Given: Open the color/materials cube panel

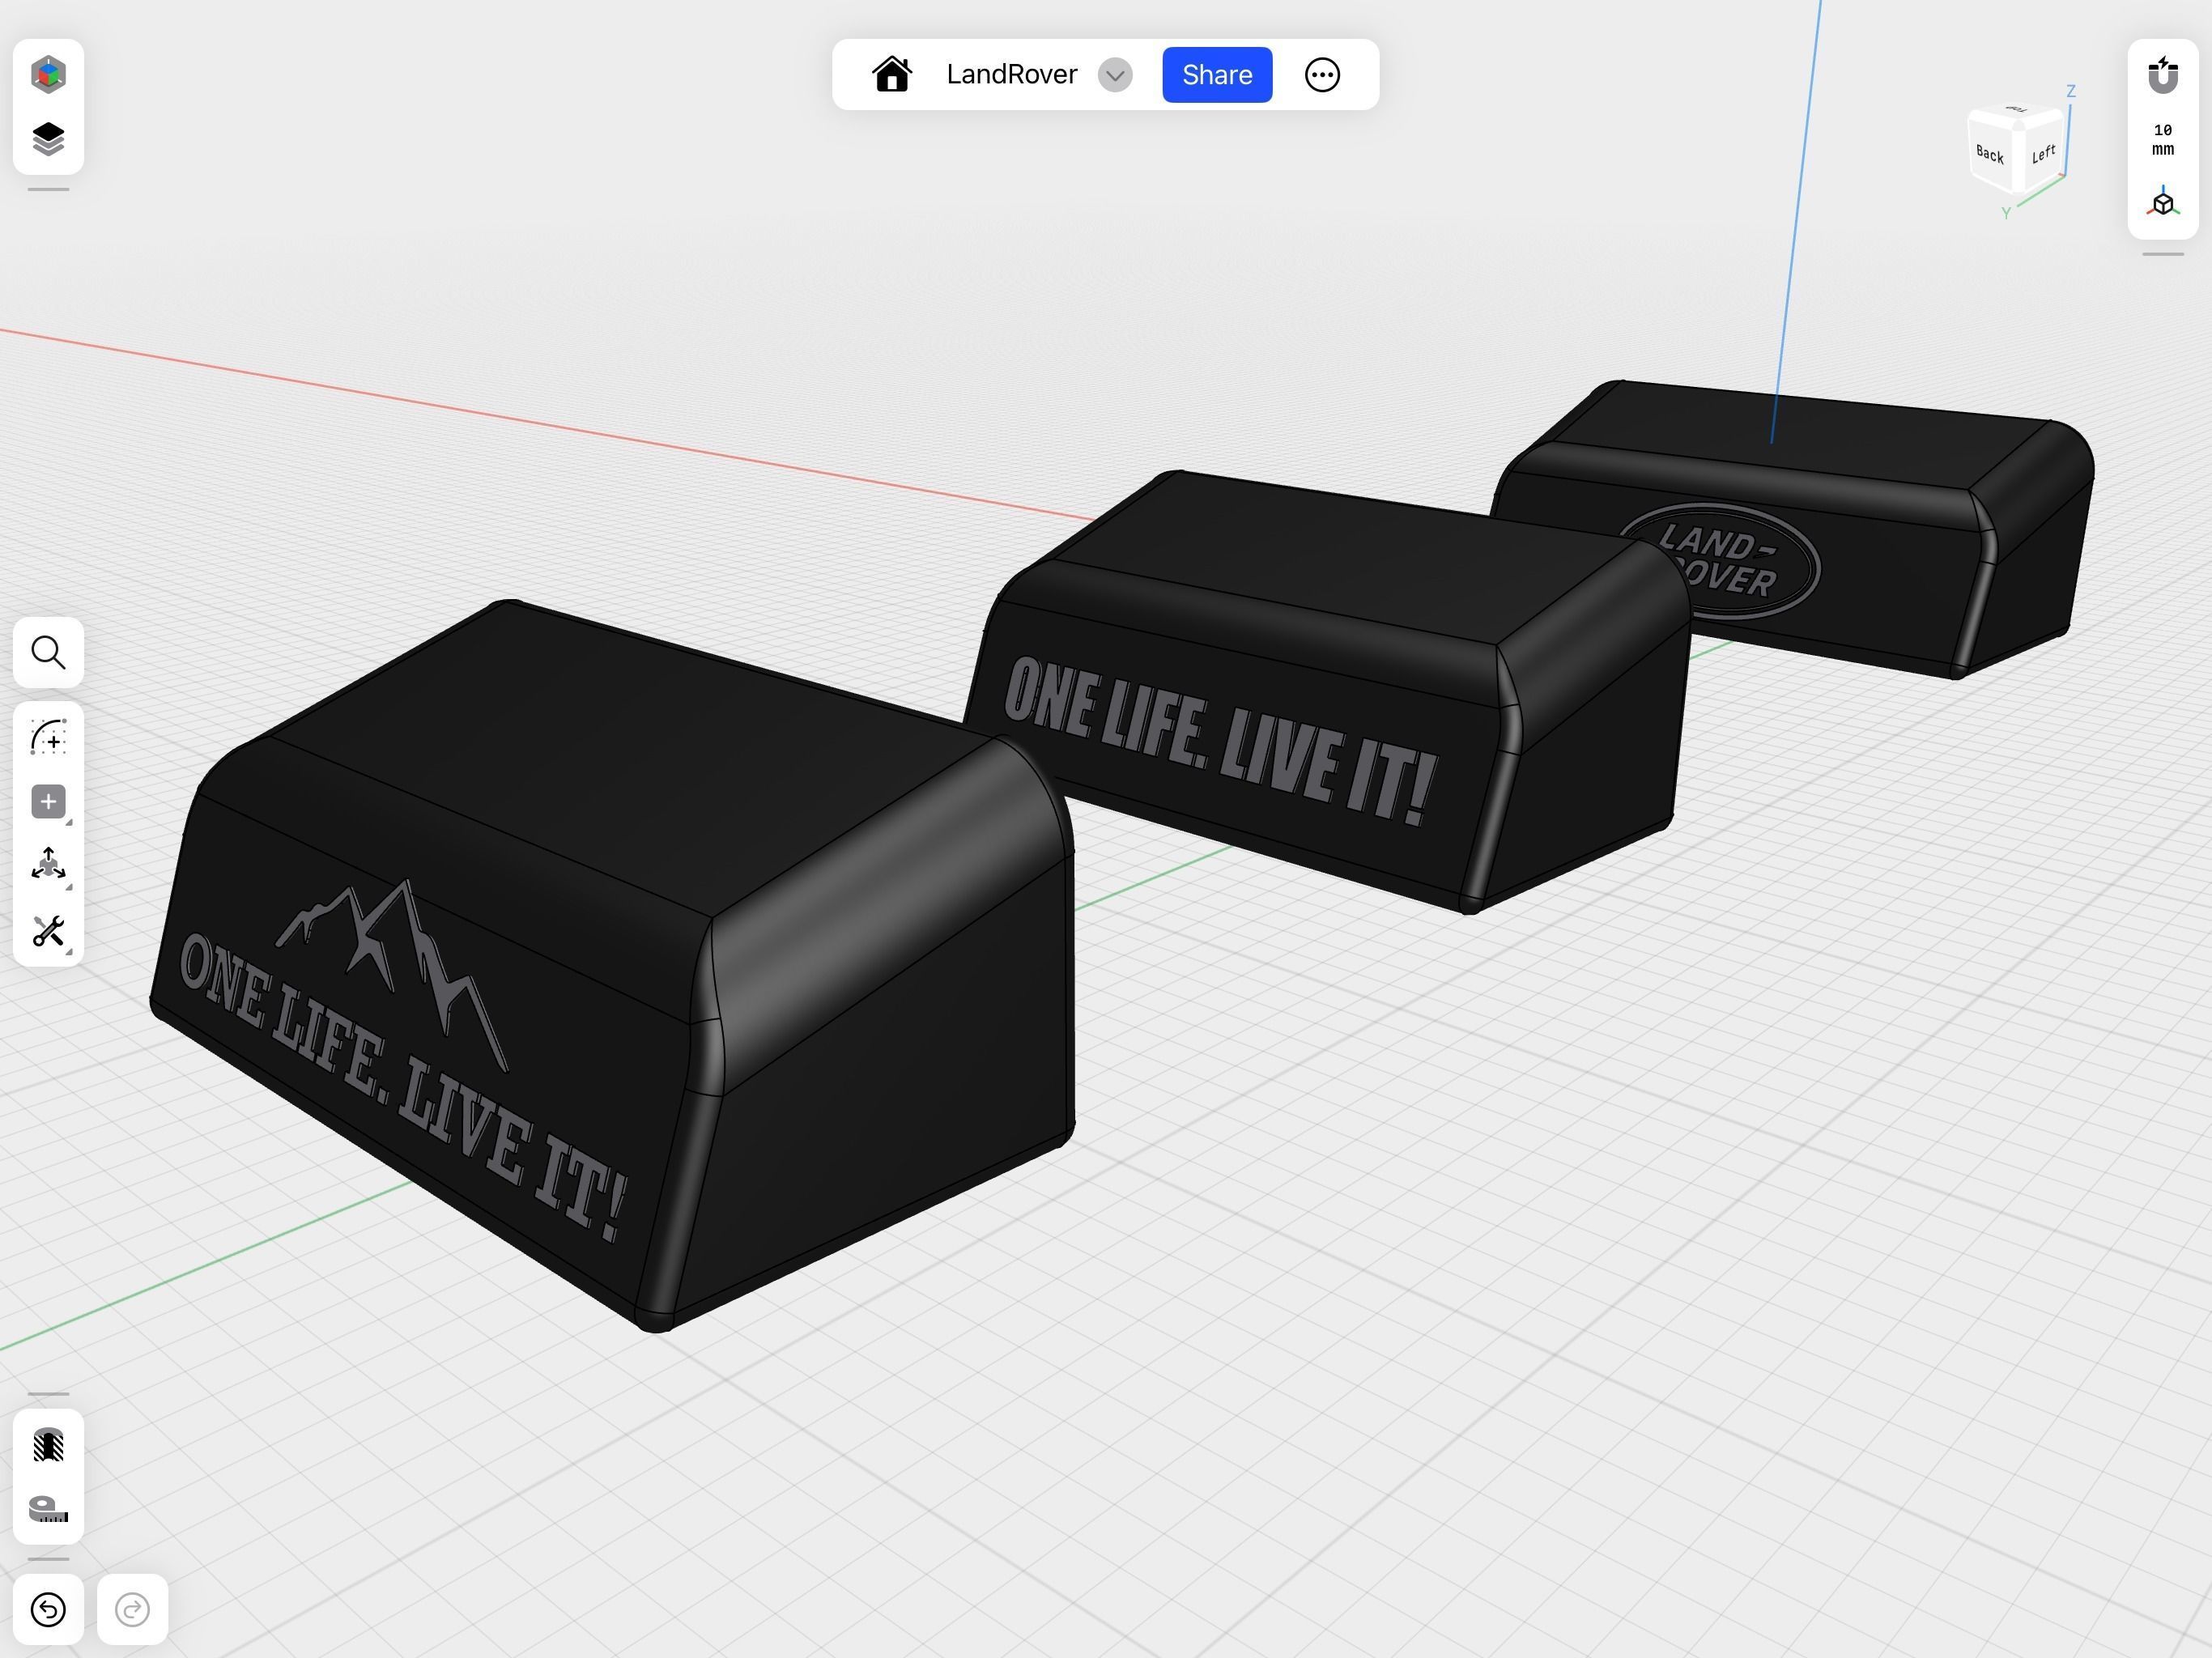Looking at the screenshot, I should pyautogui.click(x=48, y=75).
